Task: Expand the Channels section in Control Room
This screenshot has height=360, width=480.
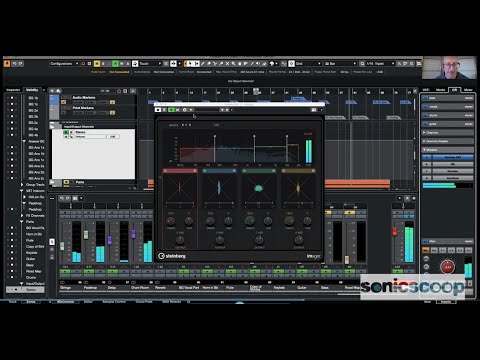Action: [447, 132]
